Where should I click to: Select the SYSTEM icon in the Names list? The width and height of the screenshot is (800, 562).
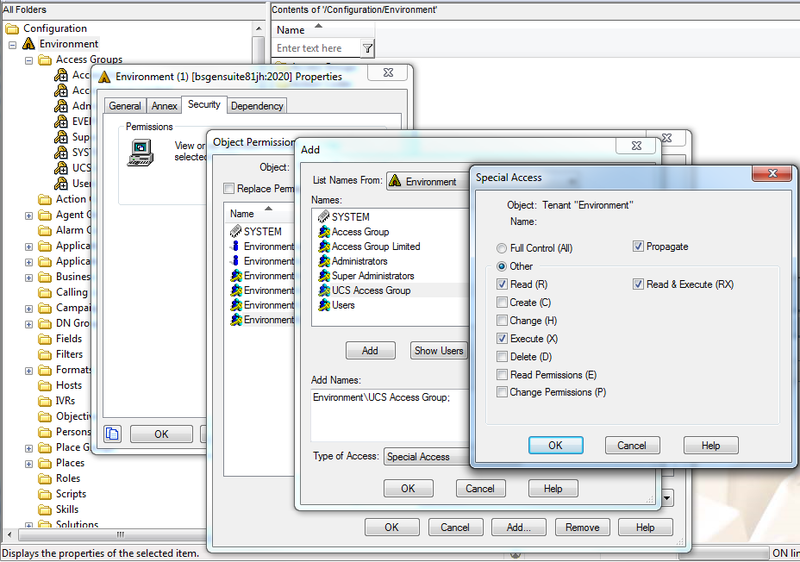click(324, 217)
